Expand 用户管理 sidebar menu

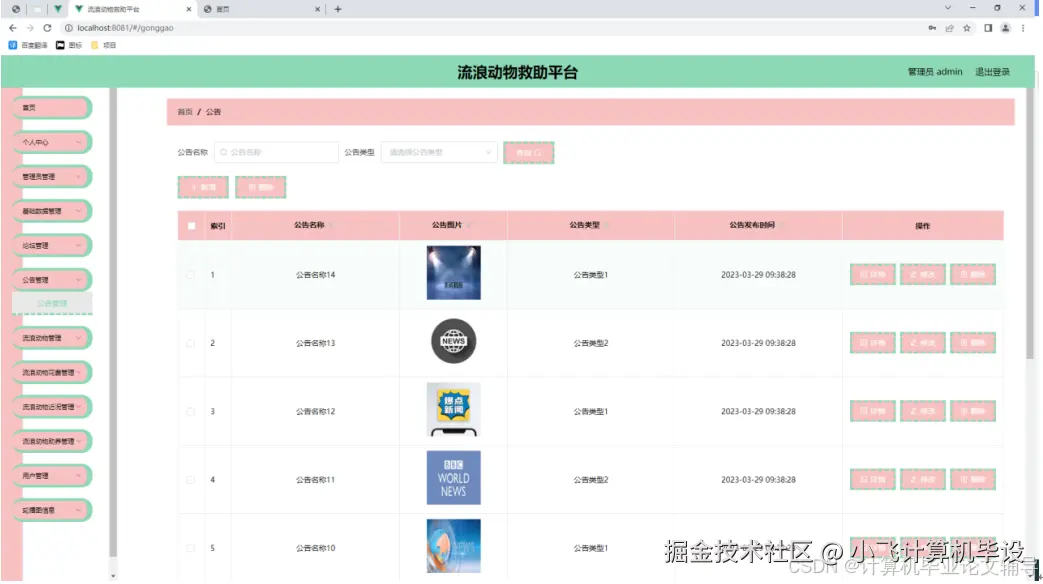[52, 476]
